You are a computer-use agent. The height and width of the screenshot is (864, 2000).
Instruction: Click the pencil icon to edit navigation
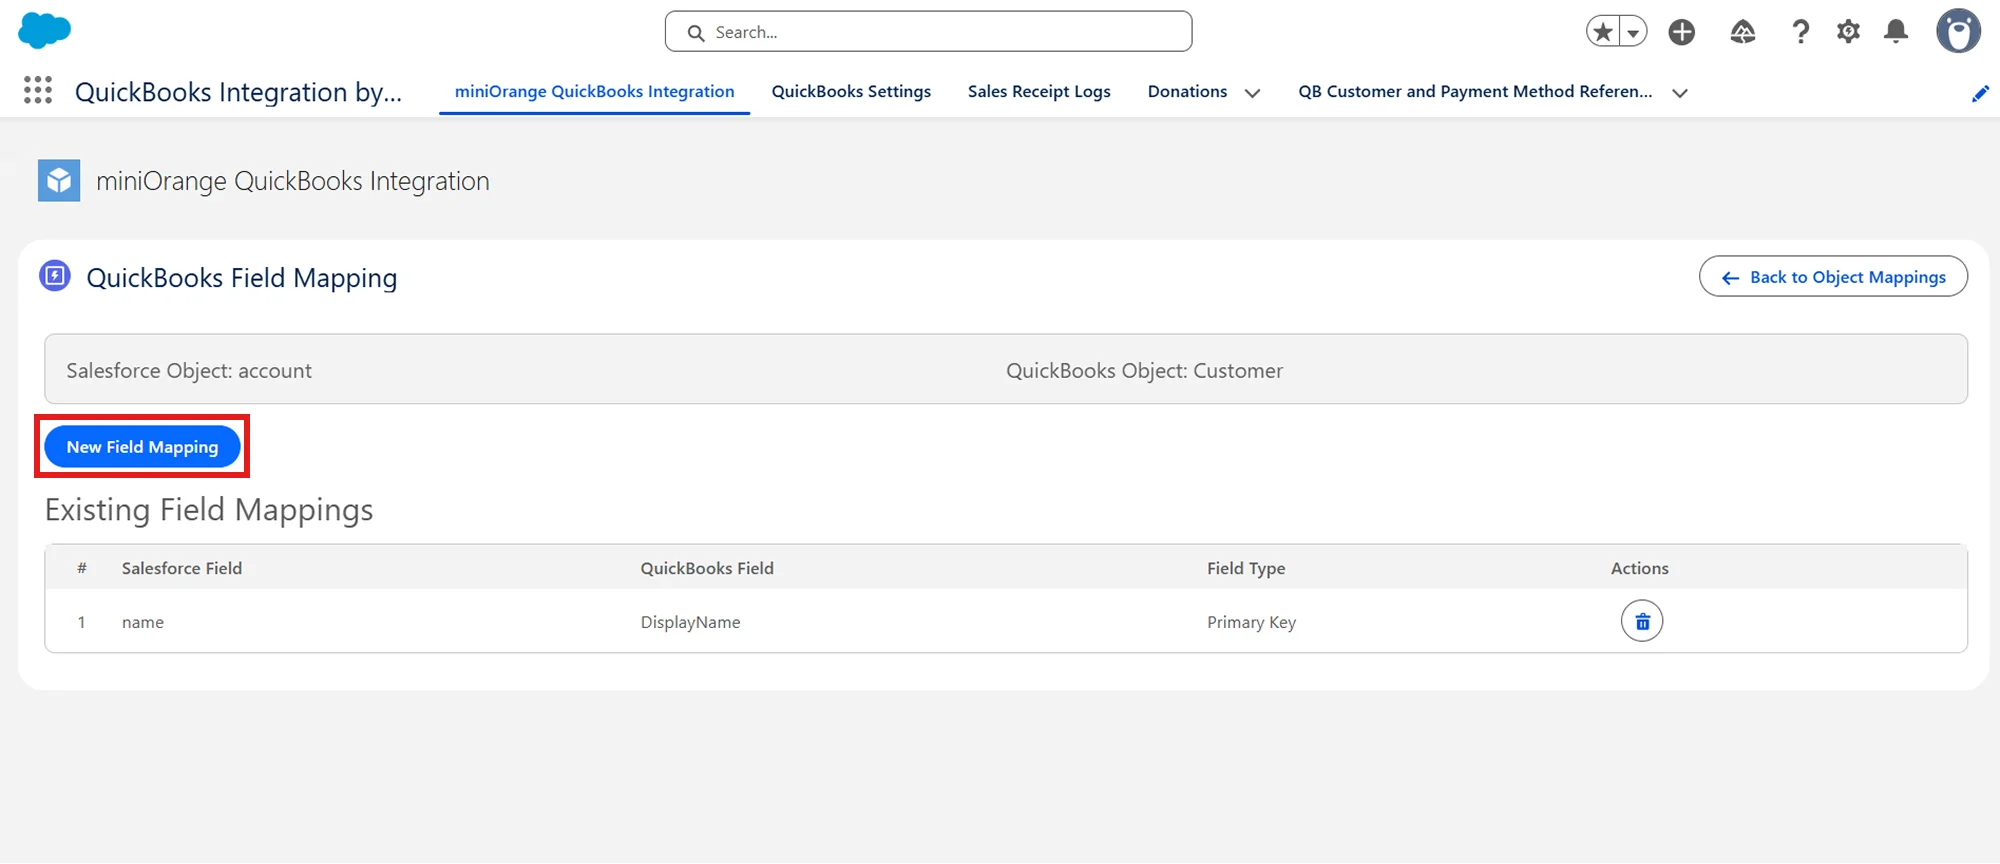pos(1980,93)
